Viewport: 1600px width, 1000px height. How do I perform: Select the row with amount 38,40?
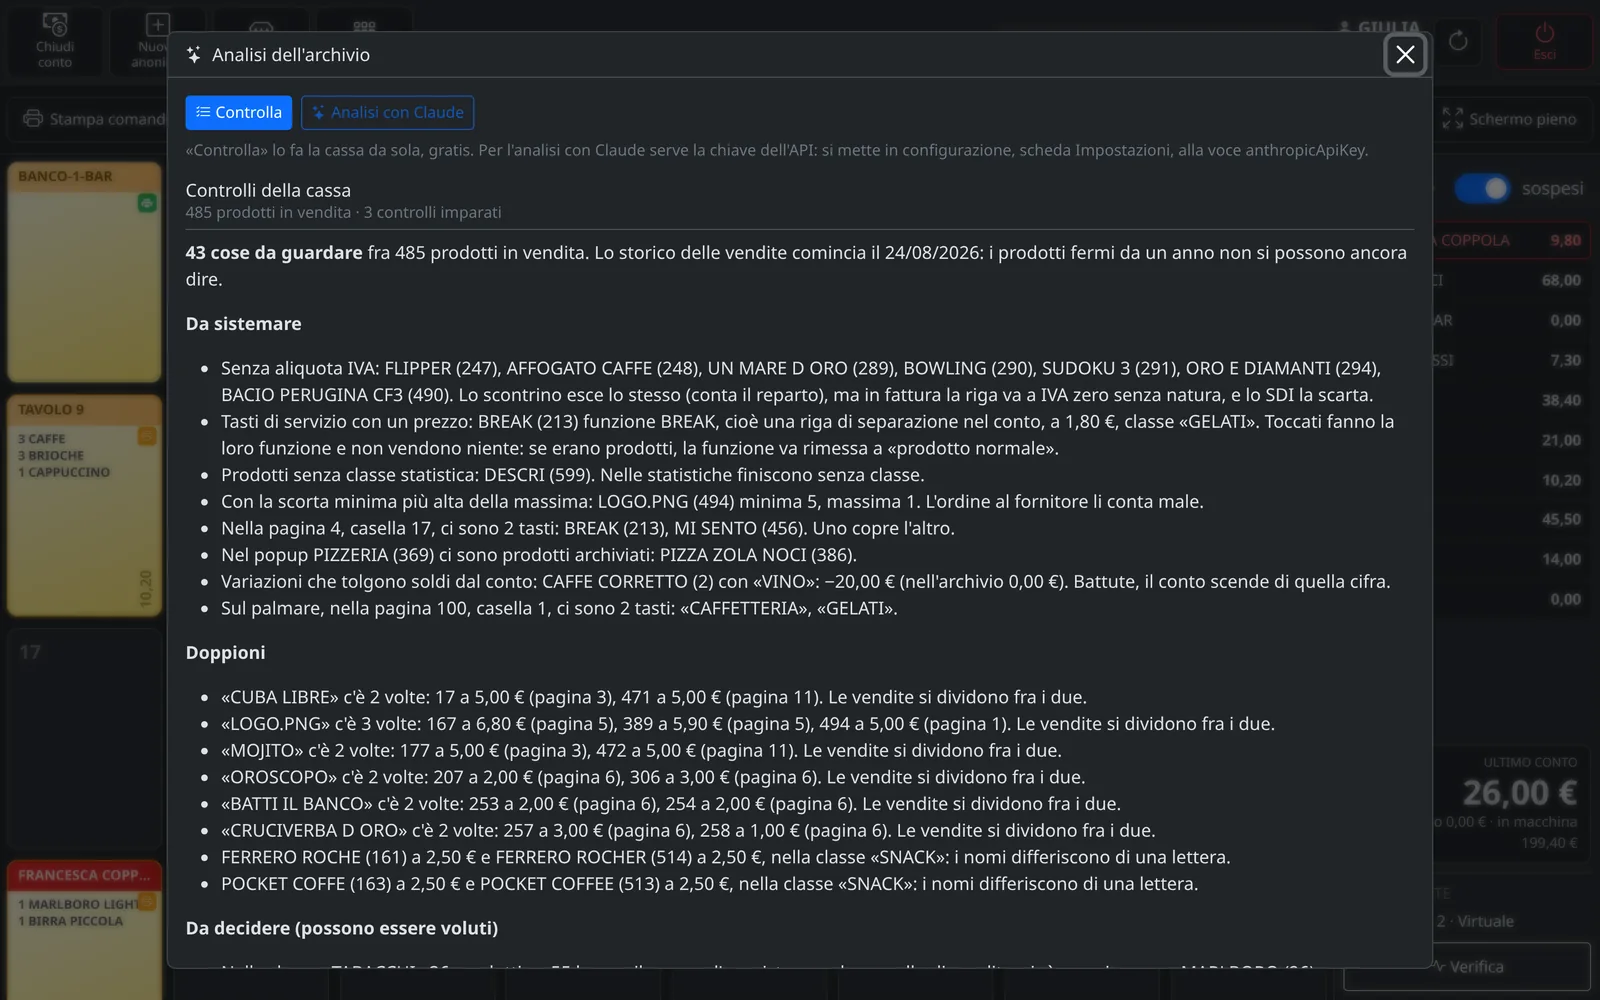1510,400
